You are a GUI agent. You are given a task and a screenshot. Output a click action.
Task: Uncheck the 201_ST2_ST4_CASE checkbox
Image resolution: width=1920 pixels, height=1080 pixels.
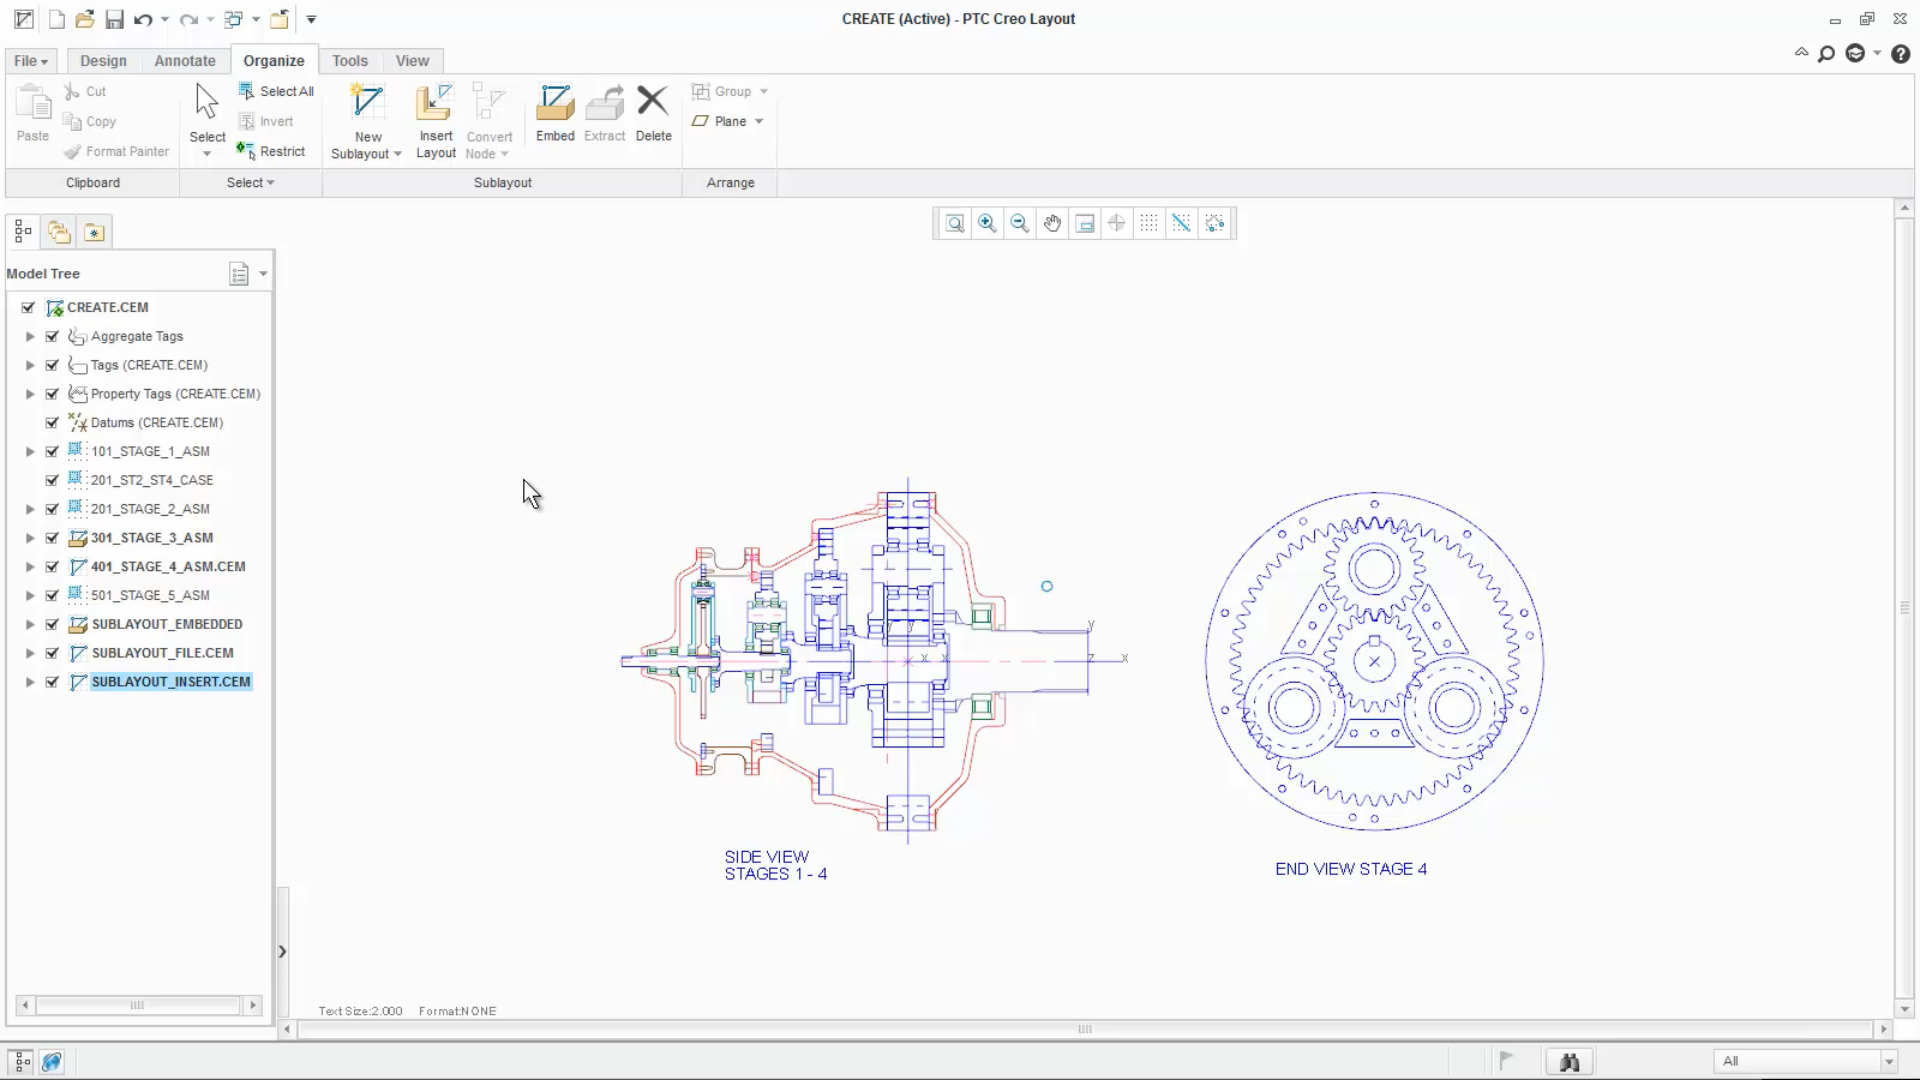point(52,481)
